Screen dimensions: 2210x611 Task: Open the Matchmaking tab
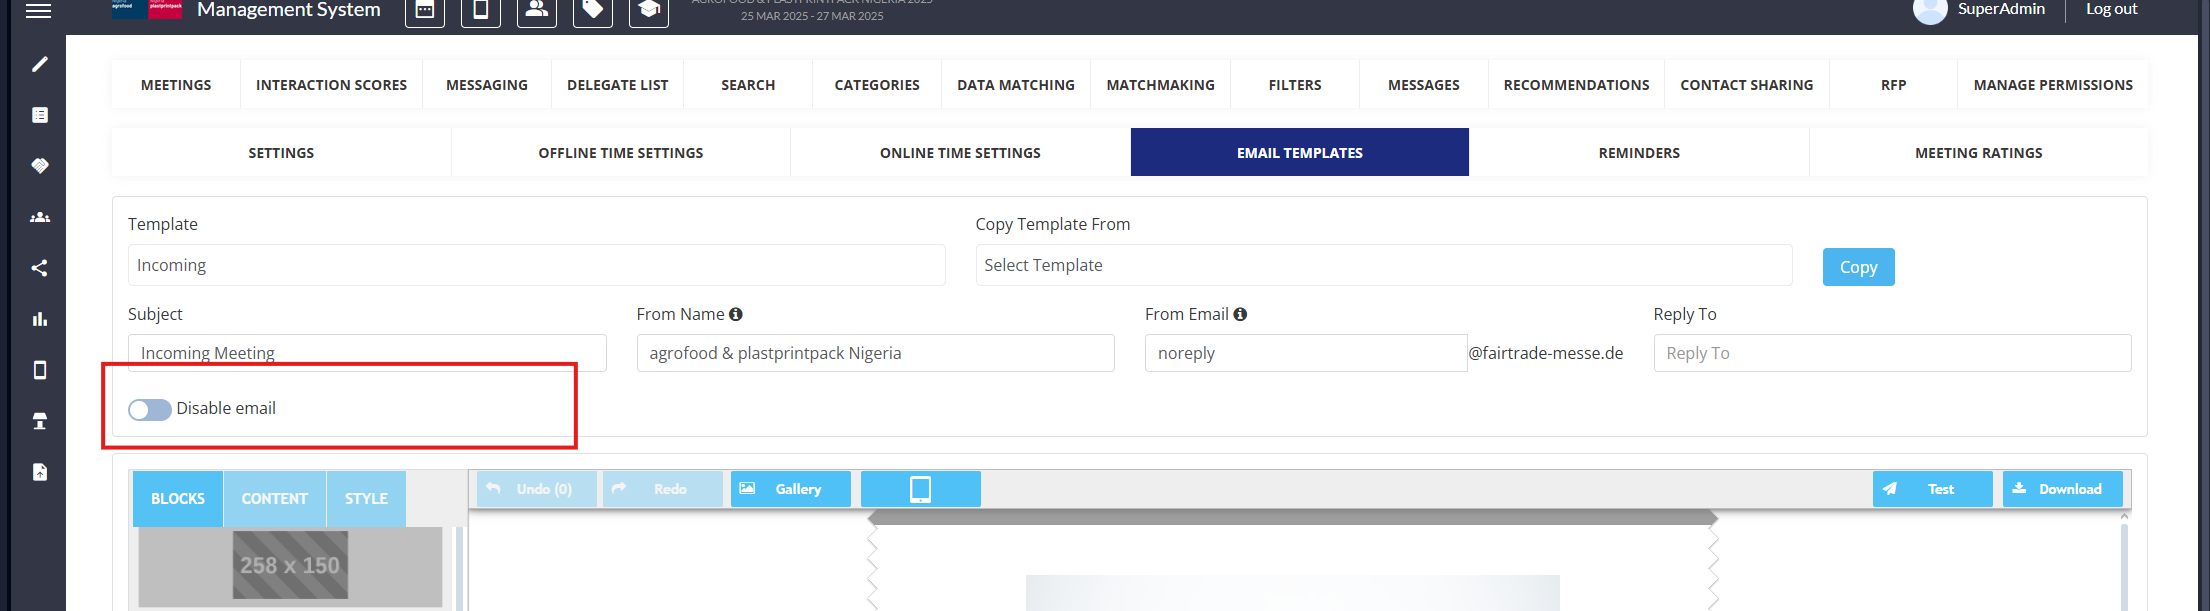pyautogui.click(x=1160, y=85)
